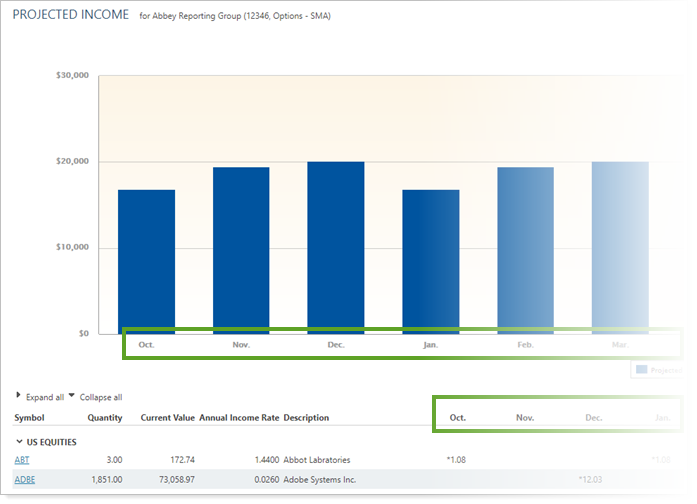This screenshot has height=504, width=697.
Task: Click the Oct. table column header
Action: coord(458,418)
